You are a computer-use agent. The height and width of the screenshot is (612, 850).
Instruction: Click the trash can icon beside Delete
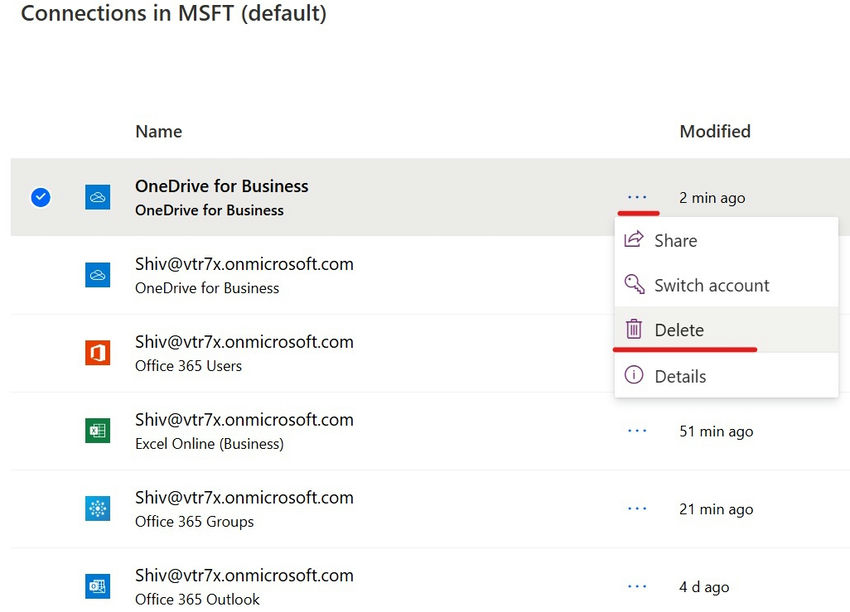pyautogui.click(x=634, y=329)
